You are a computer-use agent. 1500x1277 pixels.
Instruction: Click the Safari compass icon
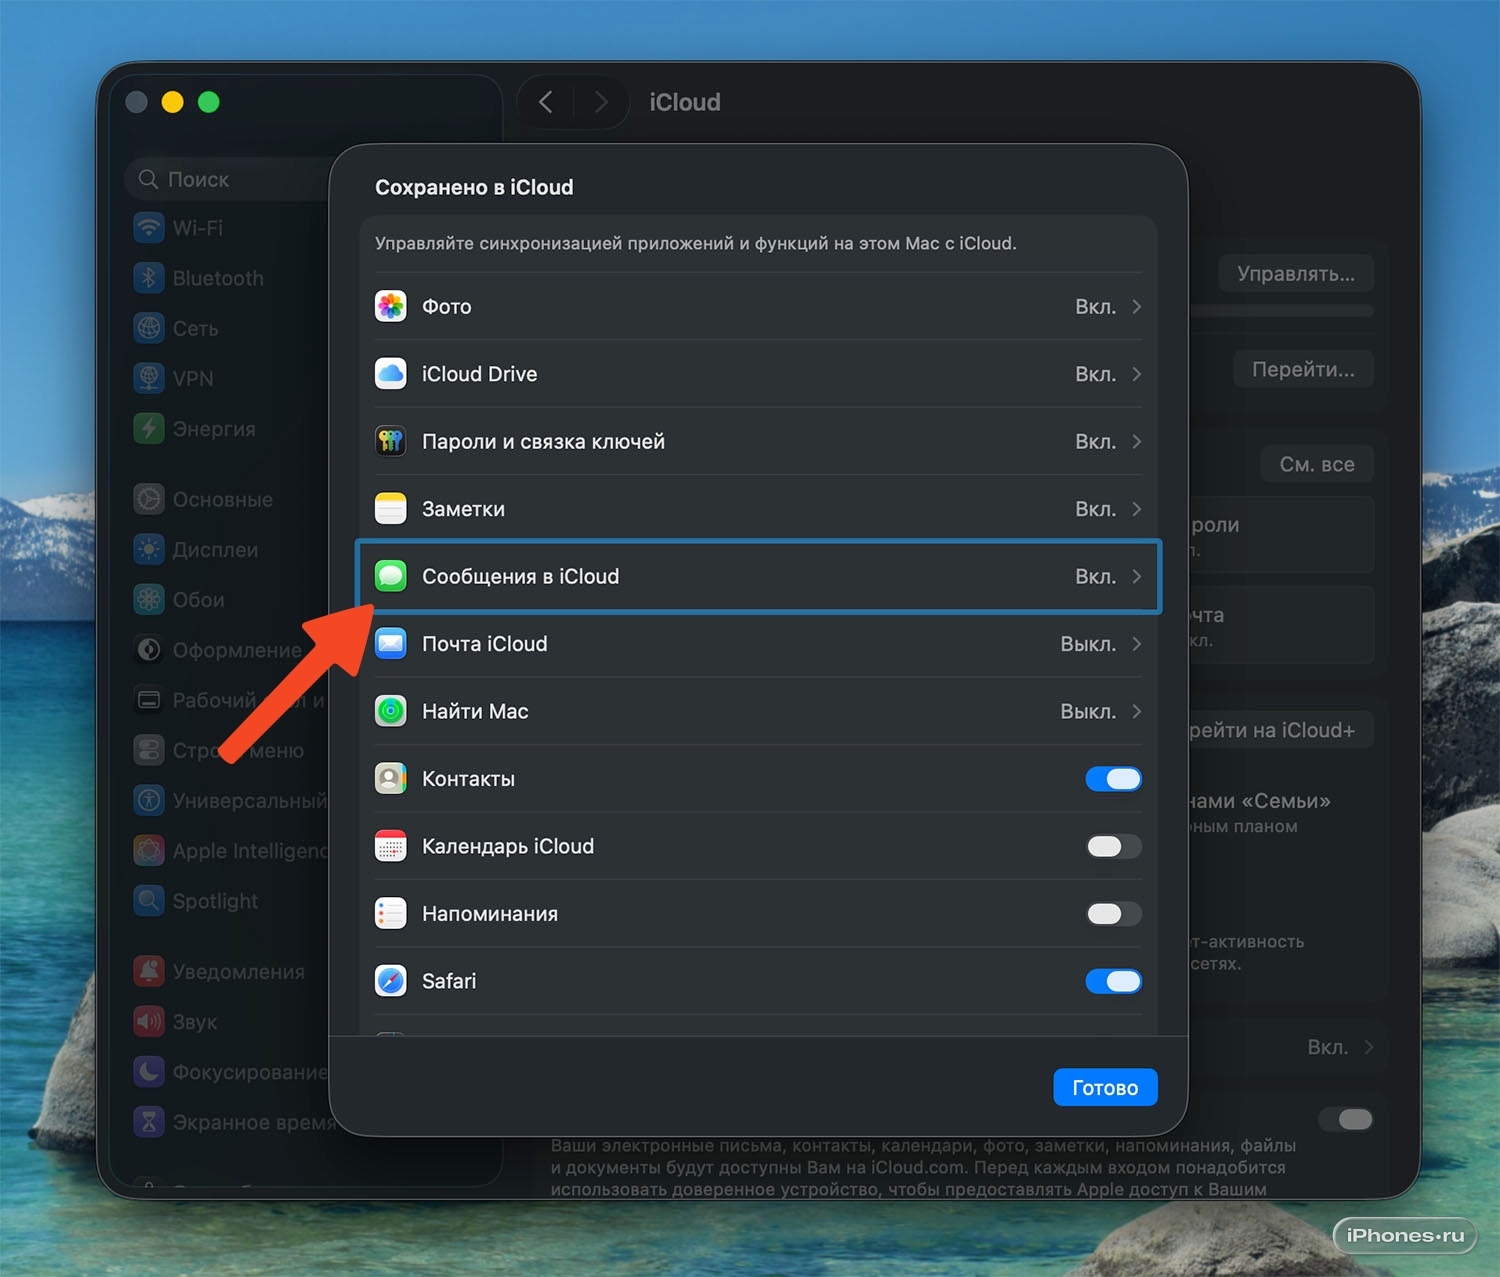390,981
